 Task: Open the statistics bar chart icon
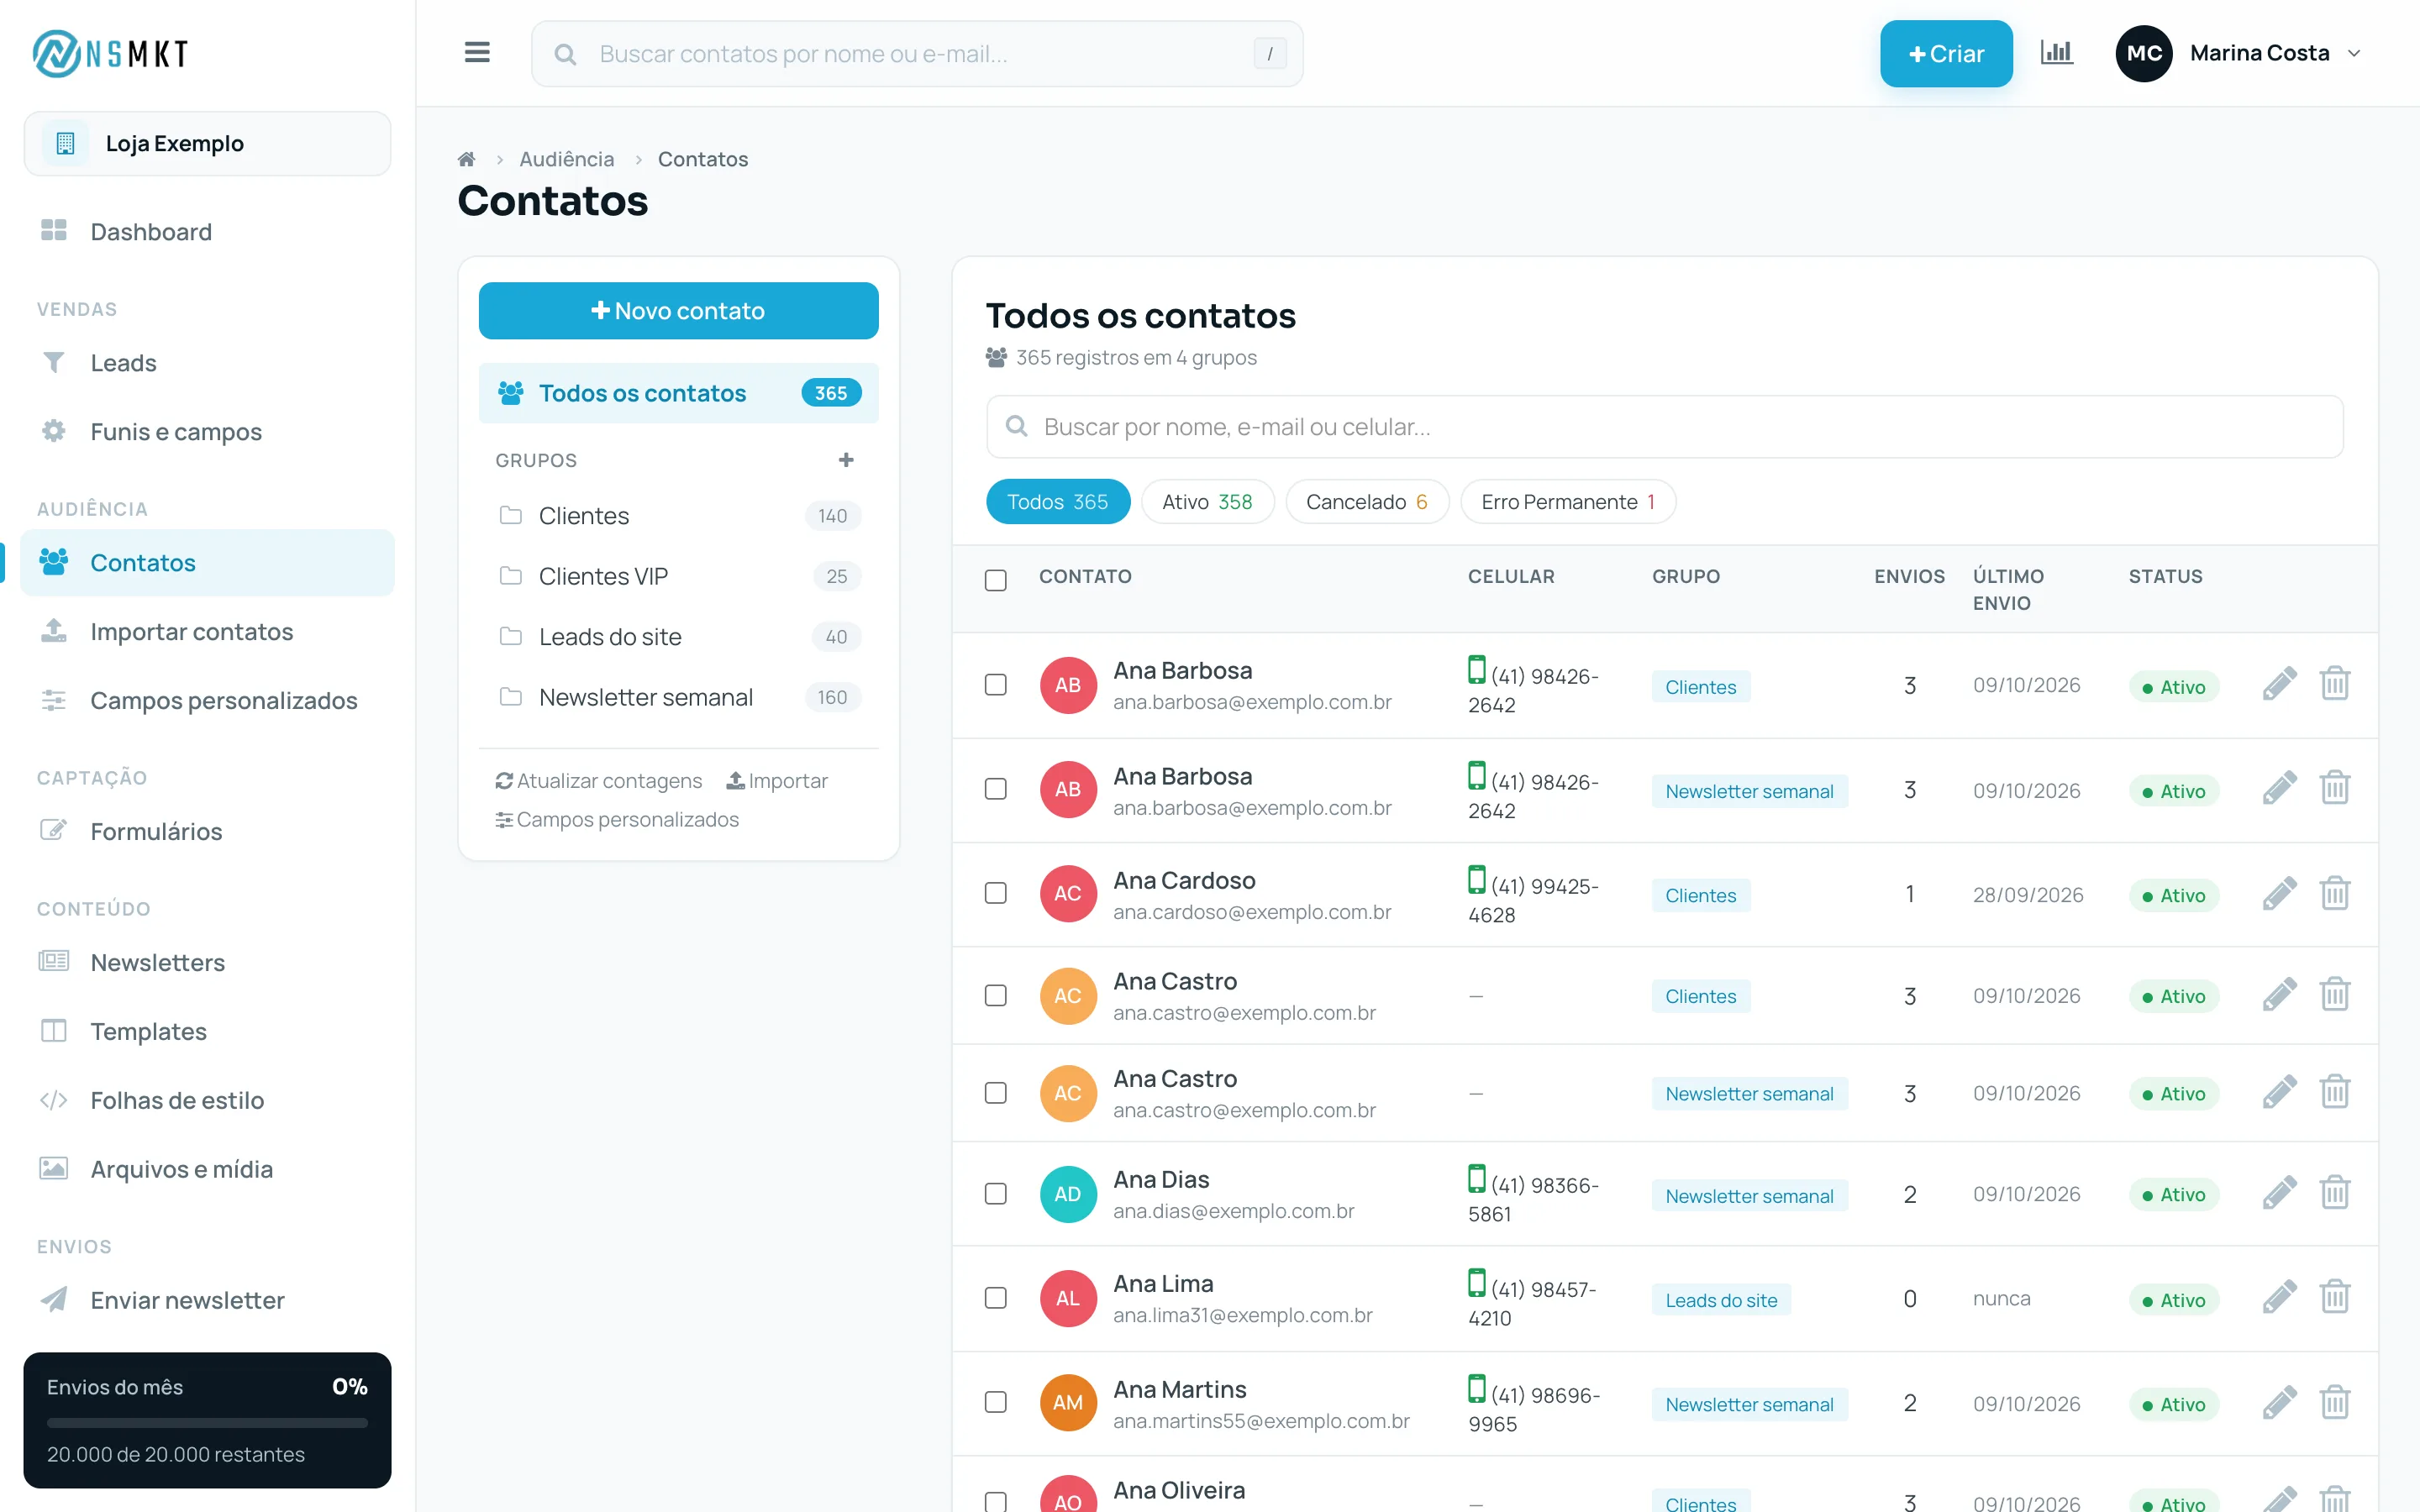click(2056, 53)
